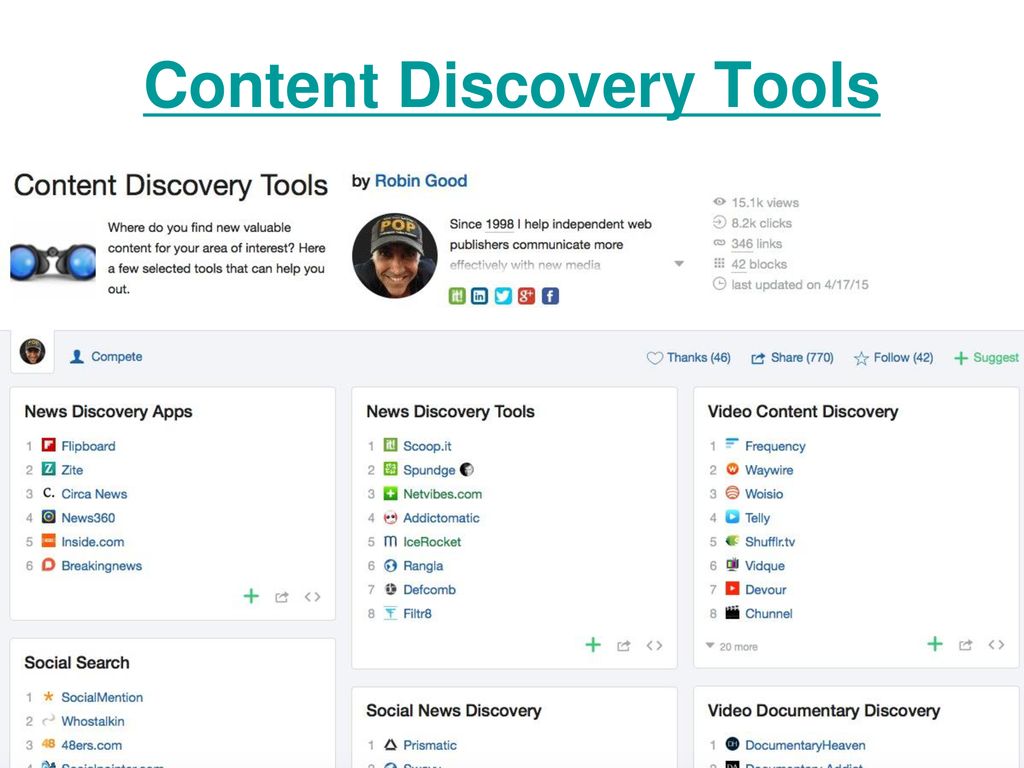The width and height of the screenshot is (1024, 768).
Task: Open the Whostalkin link
Action: (93, 722)
